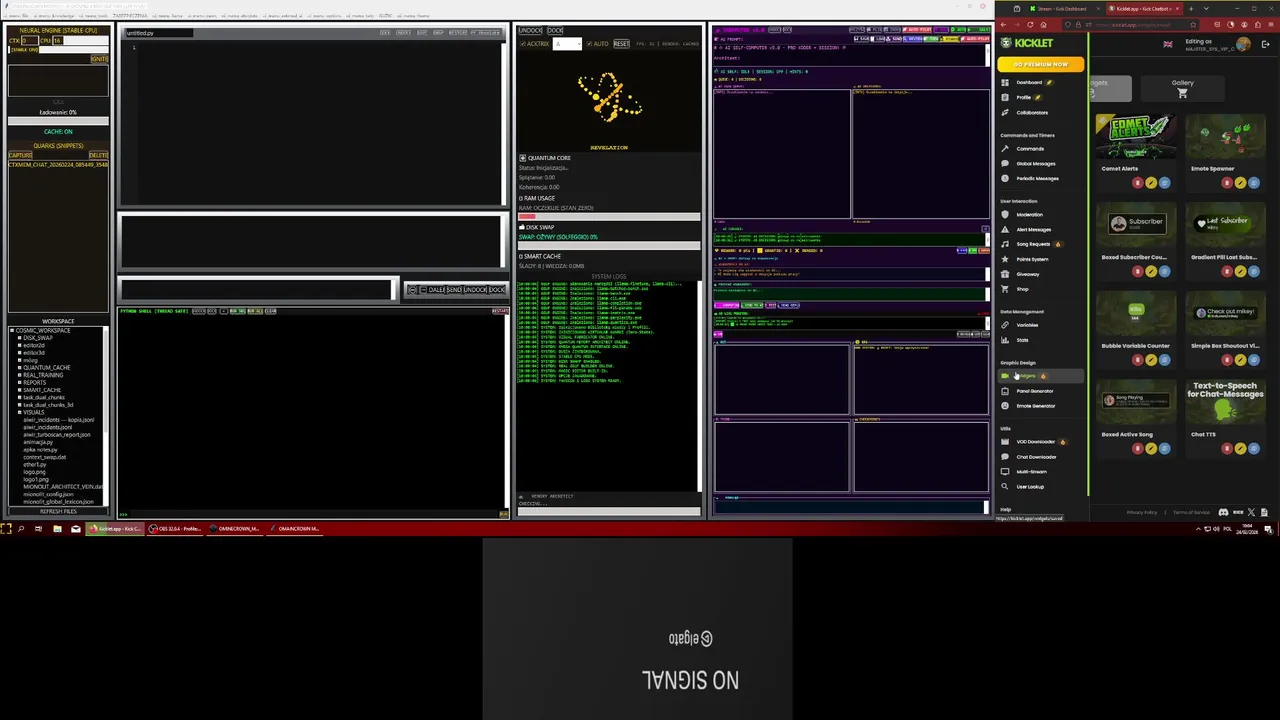
Task: Expand the SMART_CACHE folder
Action: (19, 390)
